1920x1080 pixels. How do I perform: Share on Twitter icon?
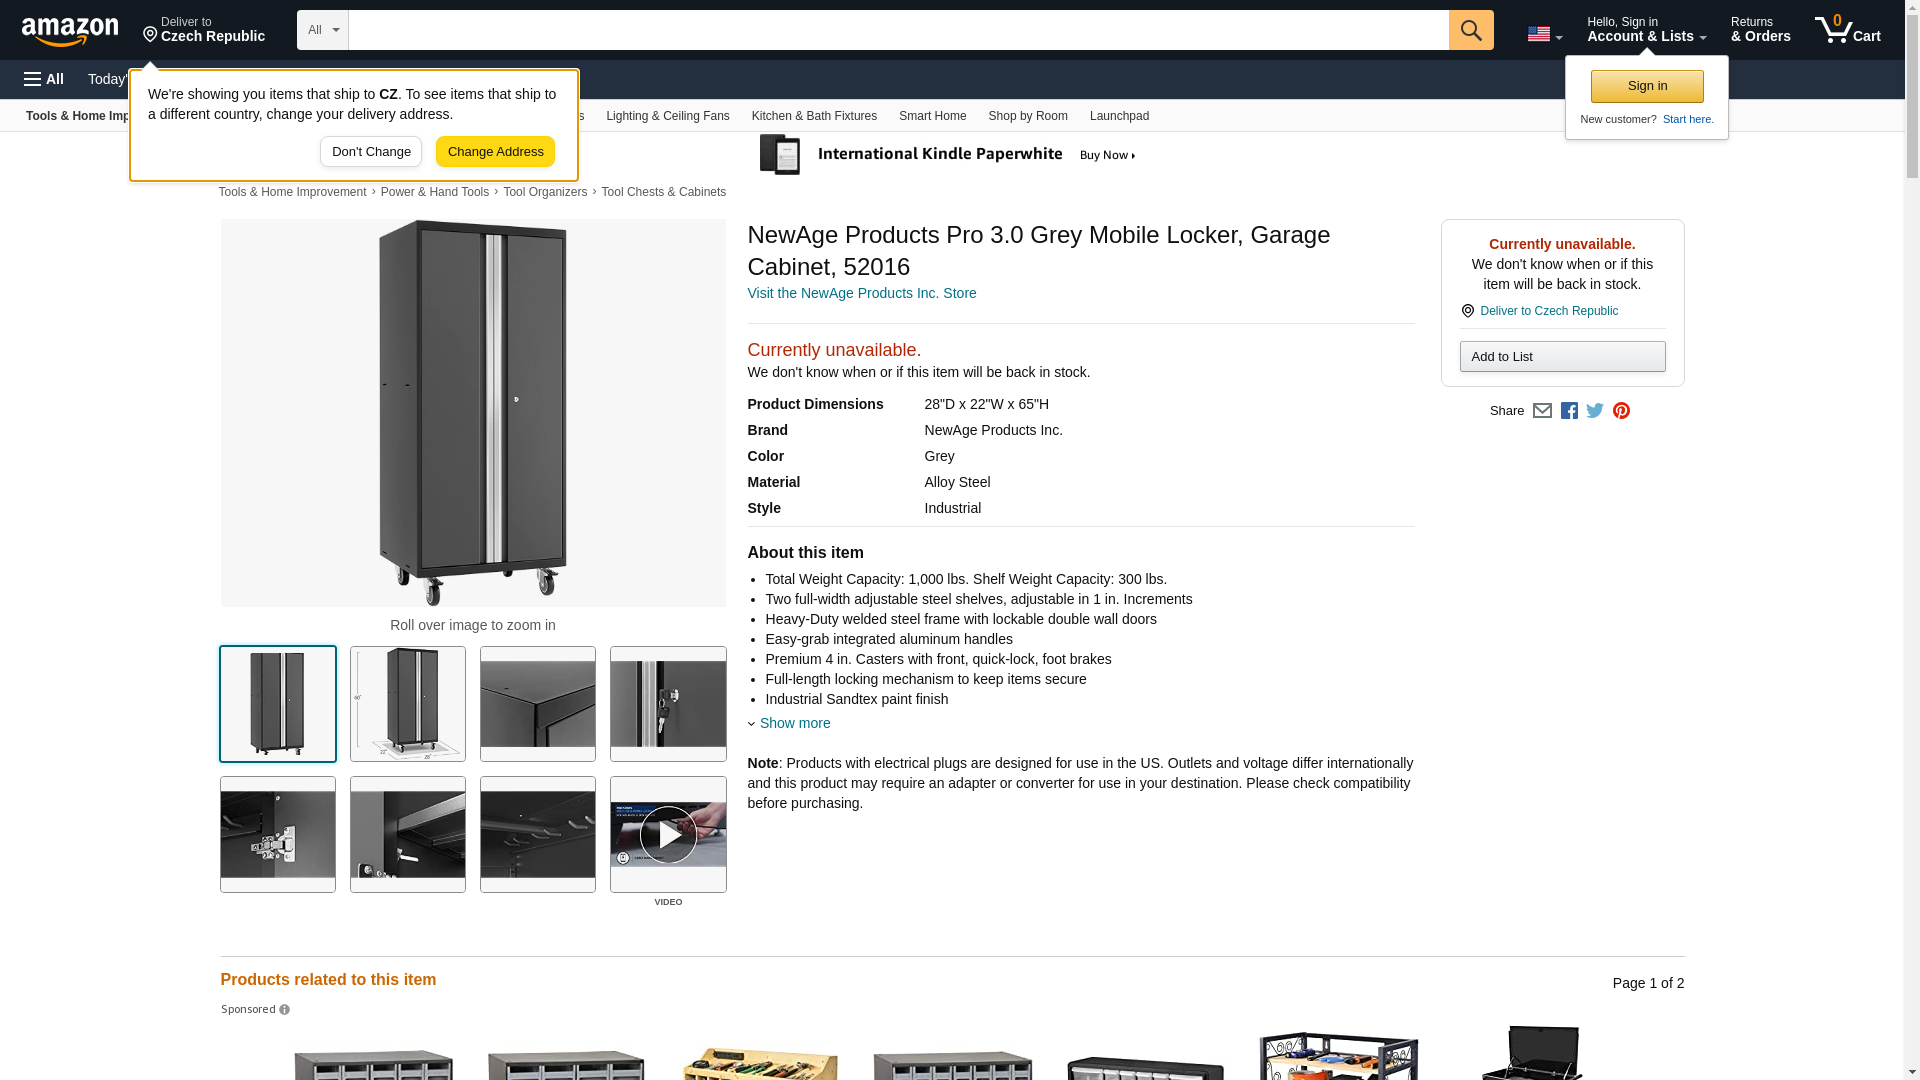click(x=1595, y=411)
